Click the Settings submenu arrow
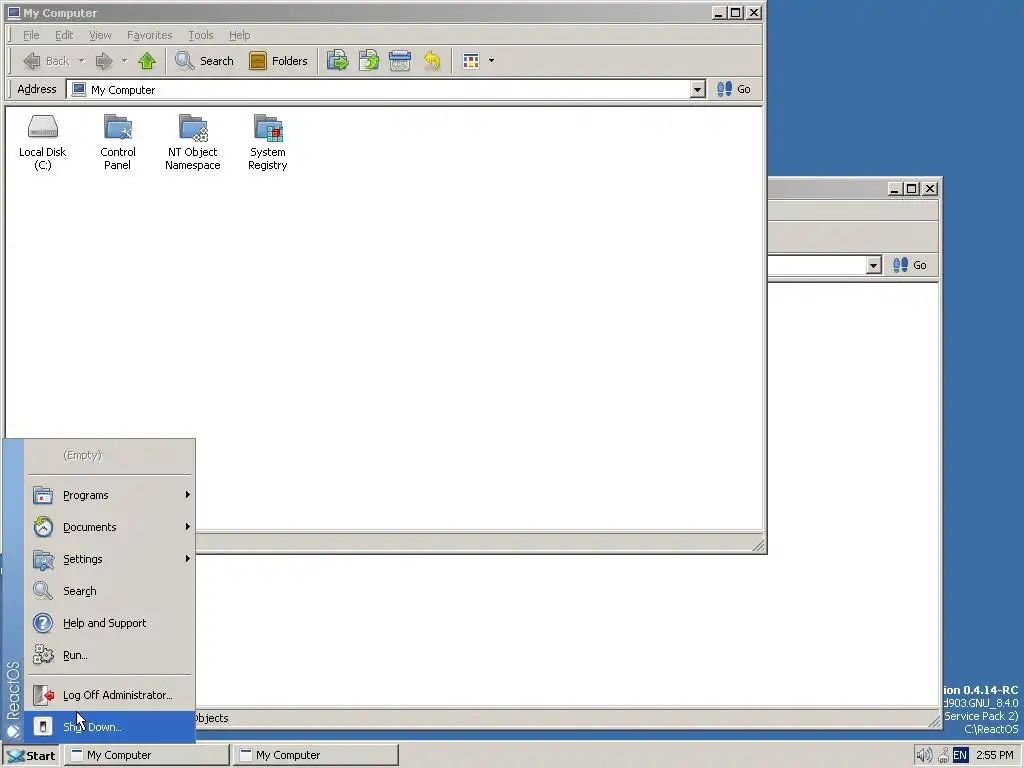Image resolution: width=1024 pixels, height=768 pixels. 187,559
